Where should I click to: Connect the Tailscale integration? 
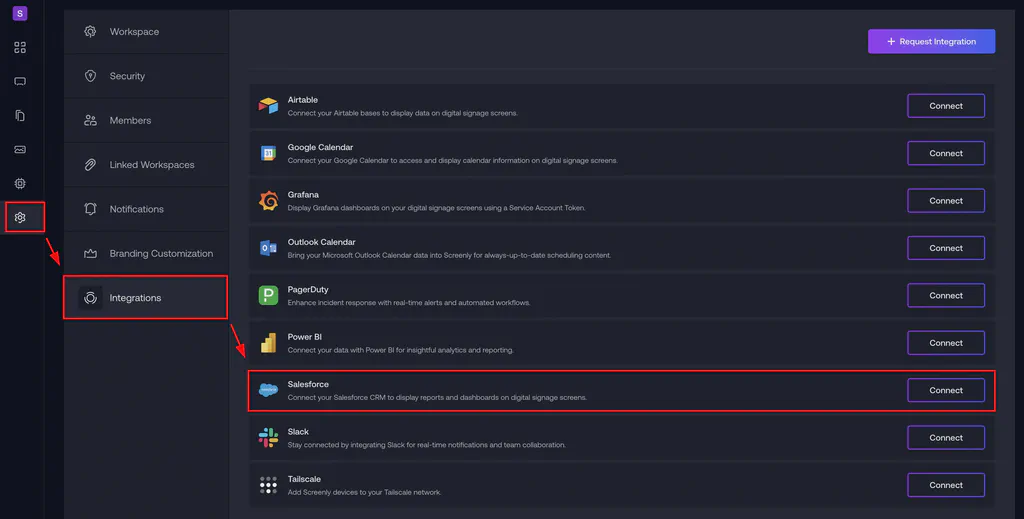[x=946, y=485]
